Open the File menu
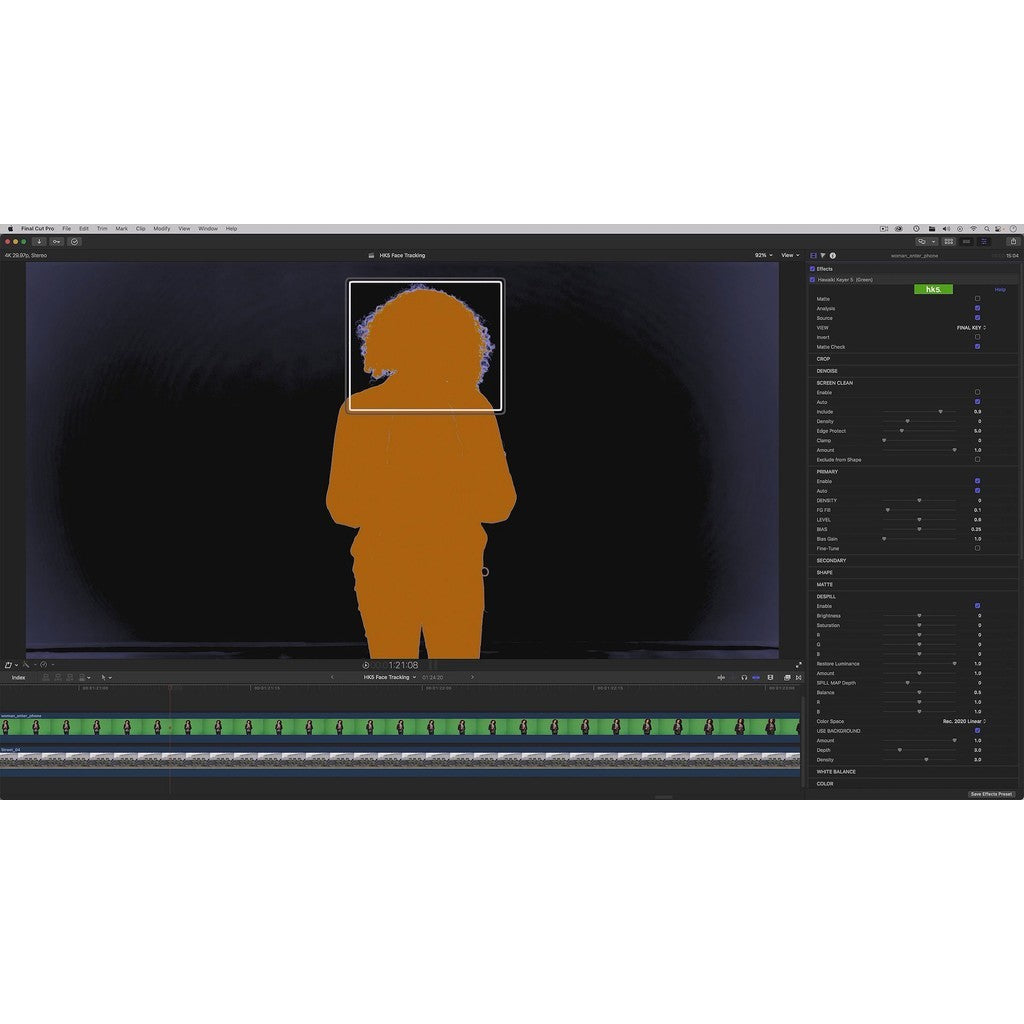Screen dimensions: 1024x1024 coord(67,229)
